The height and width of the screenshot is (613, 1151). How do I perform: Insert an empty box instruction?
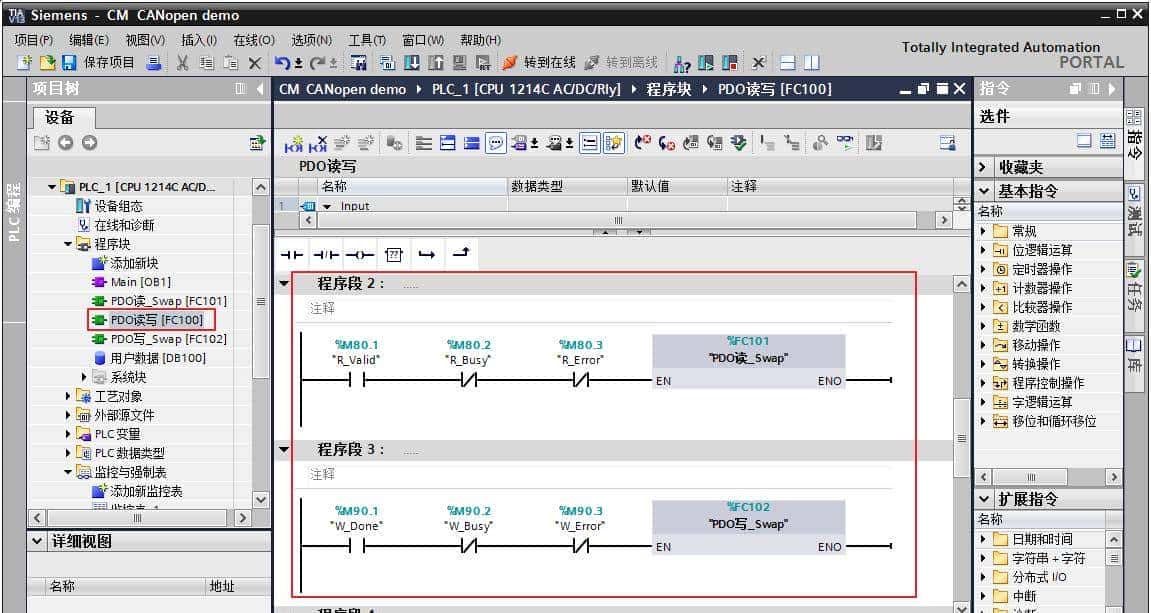394,254
